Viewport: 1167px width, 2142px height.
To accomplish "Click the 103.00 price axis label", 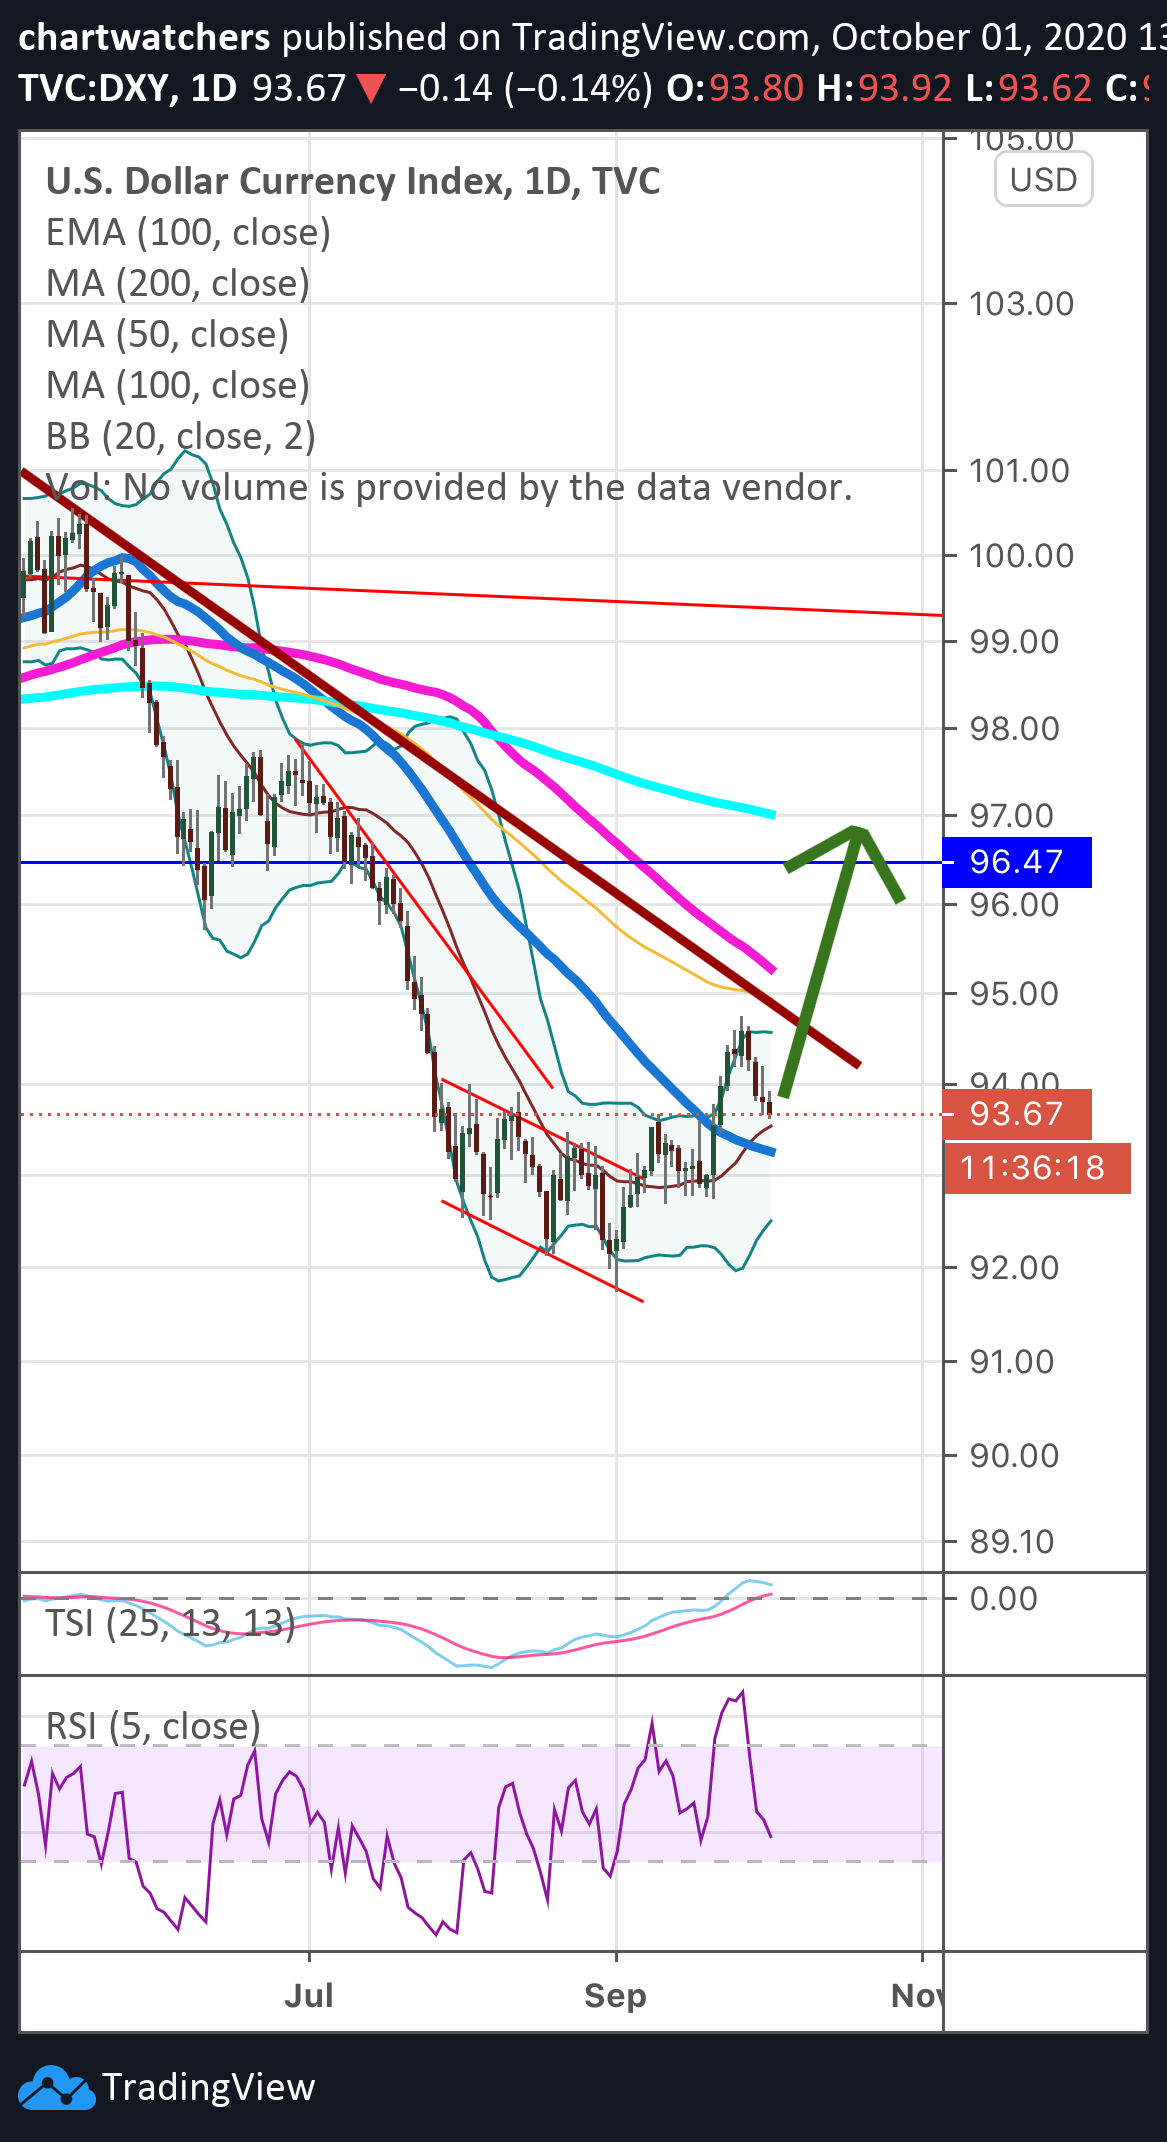I will coord(1021,303).
